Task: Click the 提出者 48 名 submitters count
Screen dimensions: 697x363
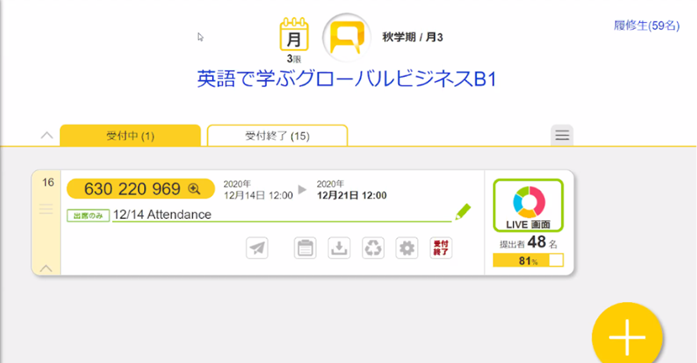Action: (x=528, y=243)
